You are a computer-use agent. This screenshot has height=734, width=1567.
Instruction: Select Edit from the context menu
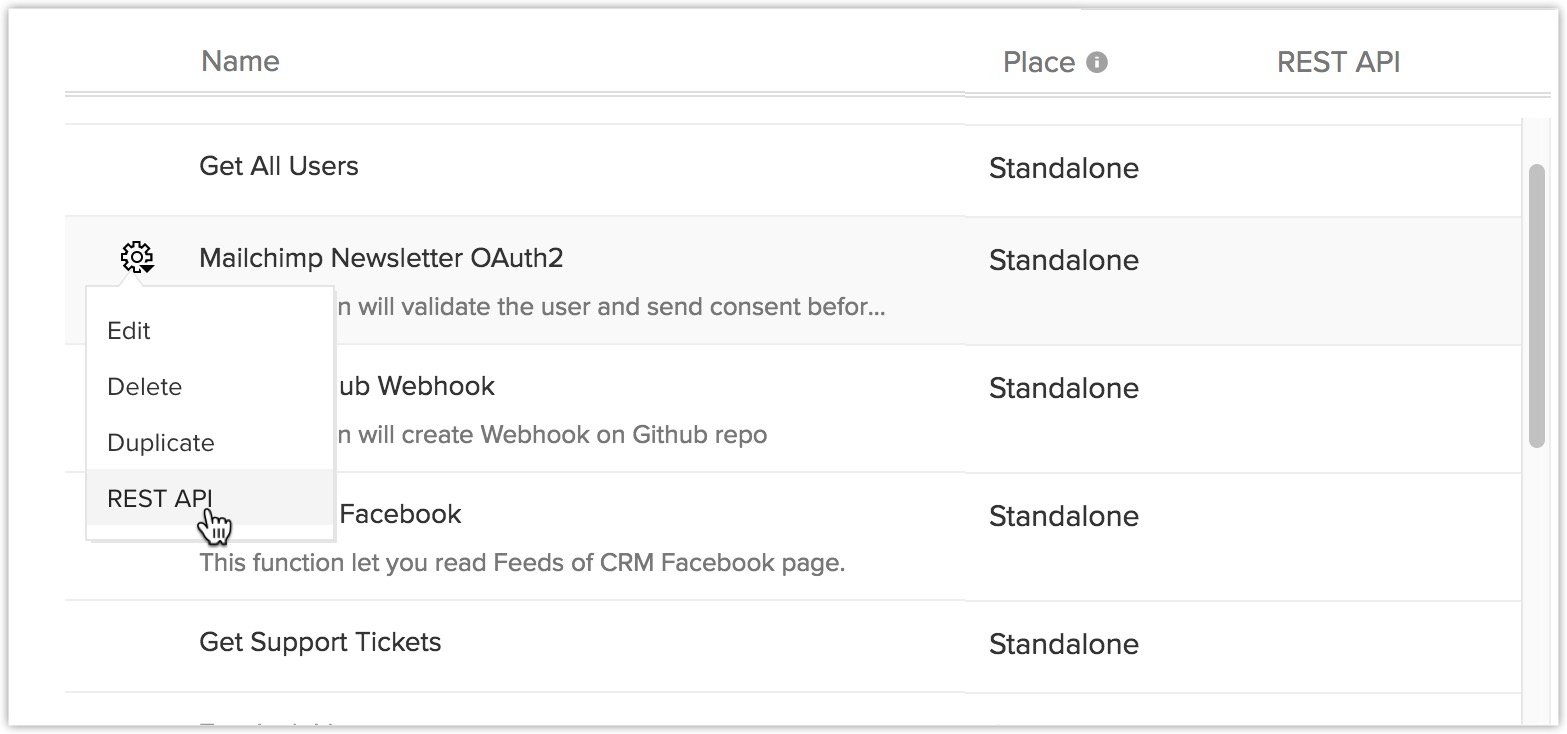tap(129, 331)
